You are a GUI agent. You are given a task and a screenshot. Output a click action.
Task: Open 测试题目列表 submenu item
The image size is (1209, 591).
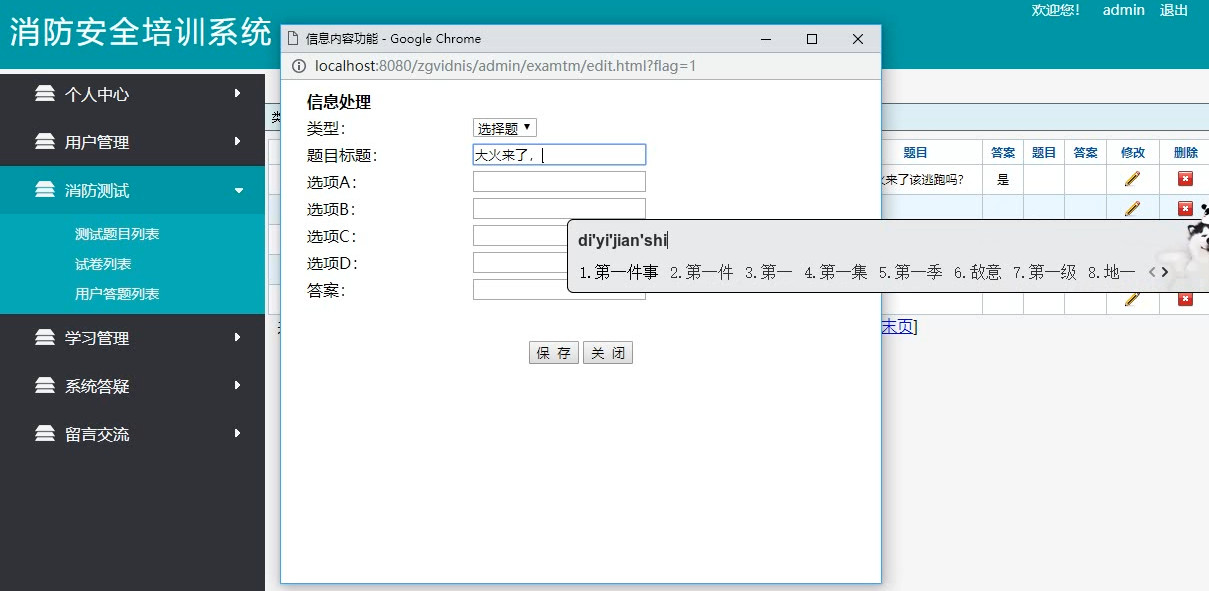(x=117, y=234)
